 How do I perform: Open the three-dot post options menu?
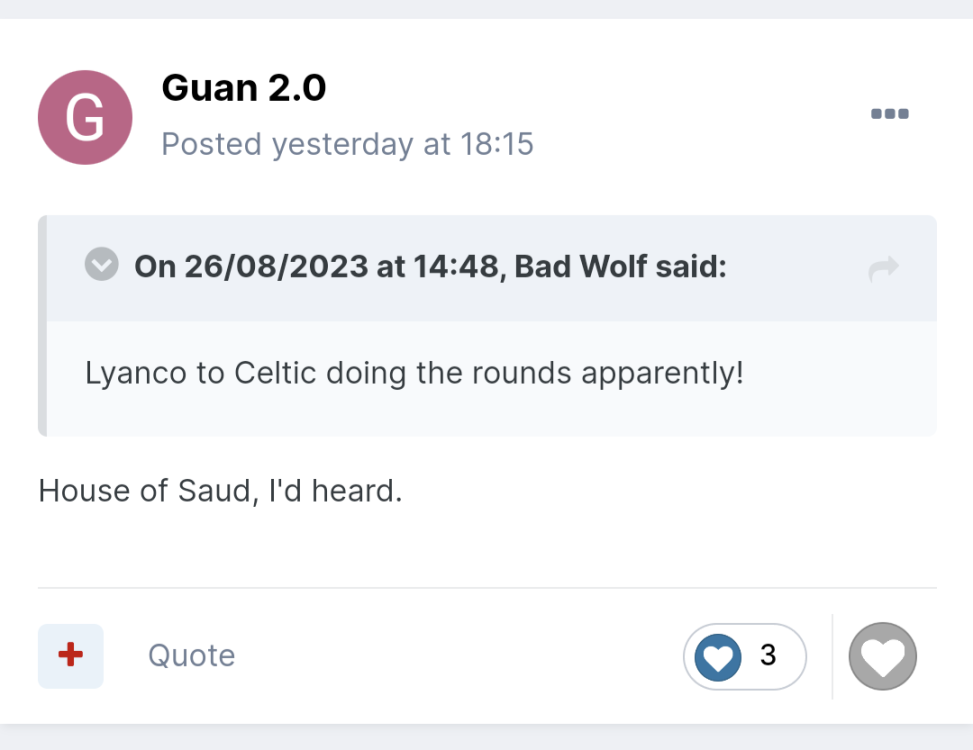coord(889,114)
